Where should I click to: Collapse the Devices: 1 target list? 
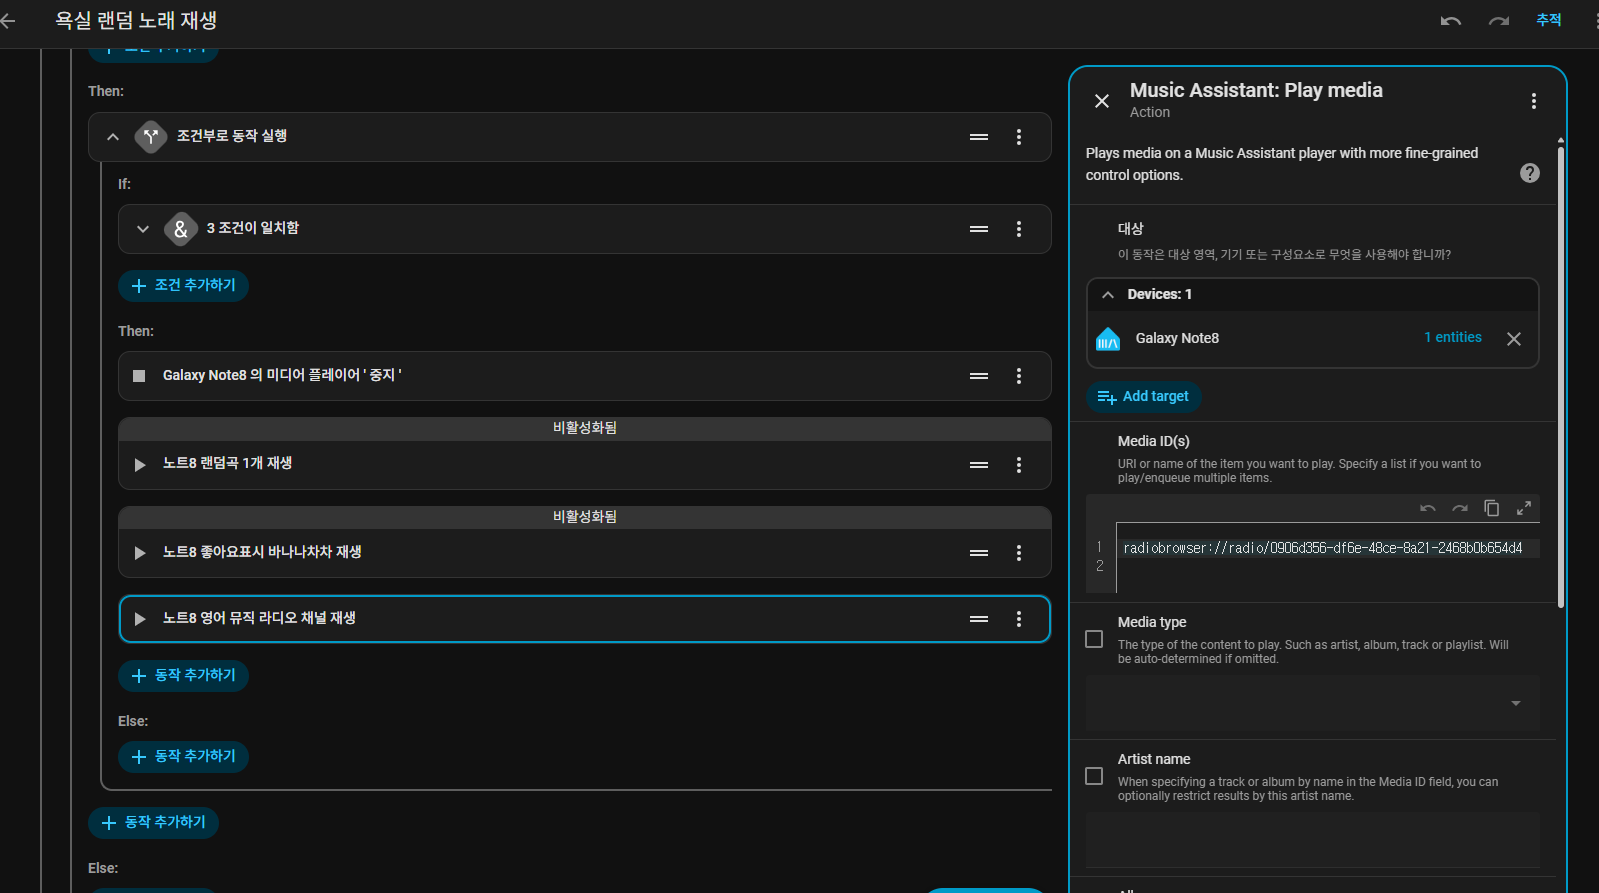pyautogui.click(x=1108, y=295)
